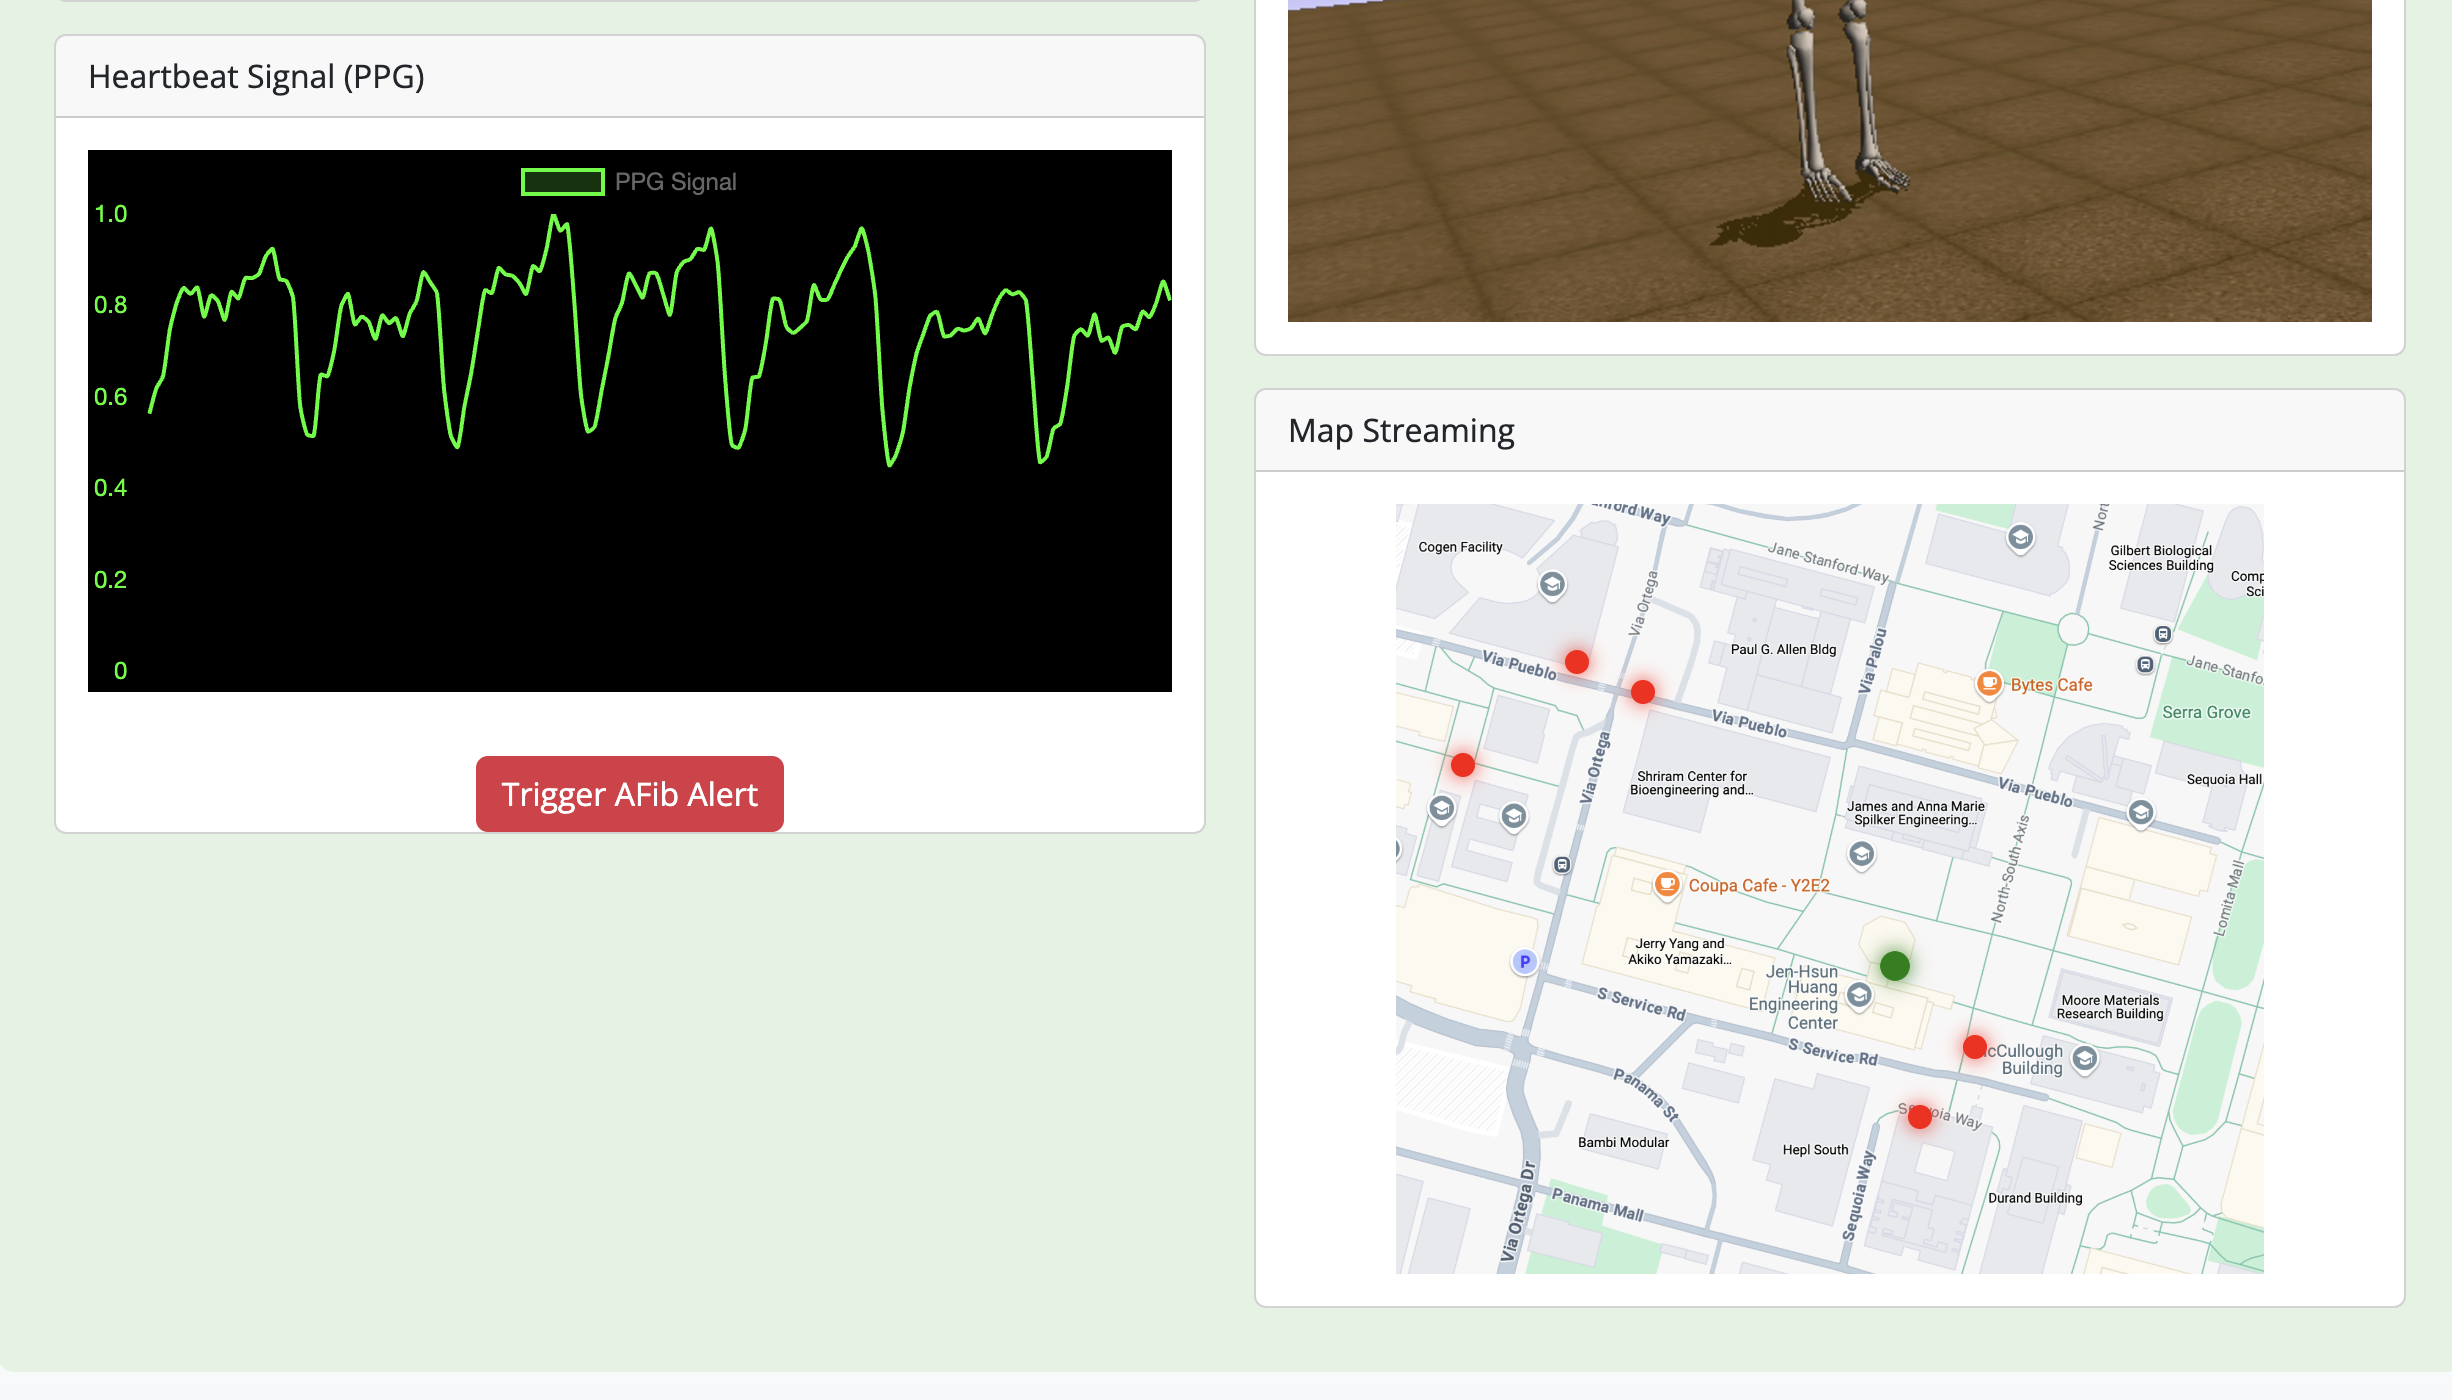Click the Coupa Cafe - Y2E2 icon
This screenshot has width=2452, height=1400.
(1666, 884)
